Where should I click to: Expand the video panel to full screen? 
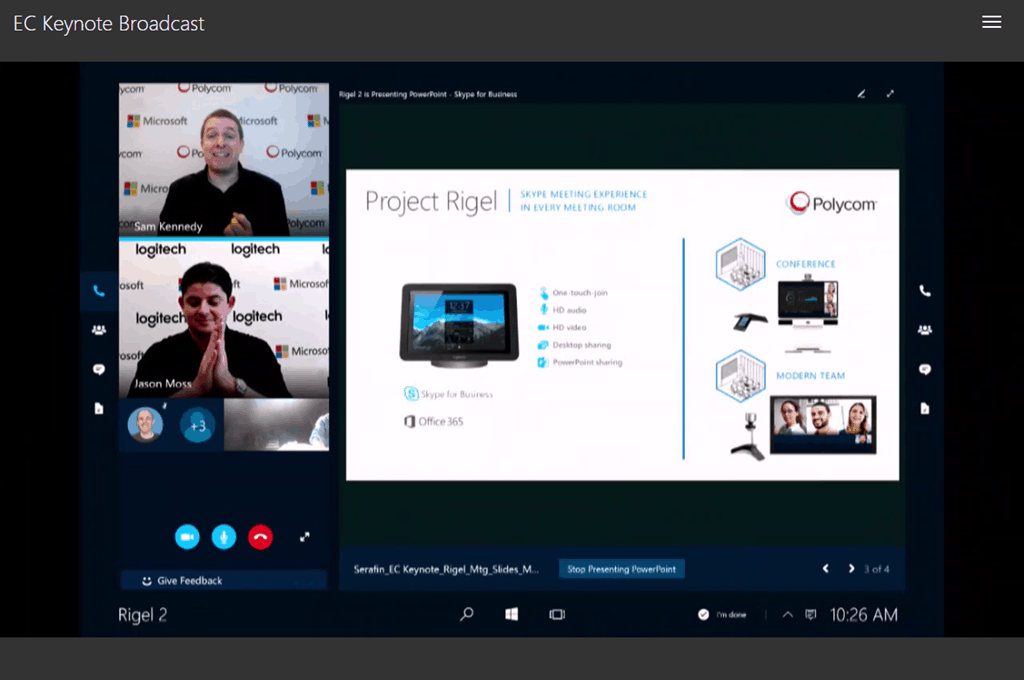click(x=305, y=537)
